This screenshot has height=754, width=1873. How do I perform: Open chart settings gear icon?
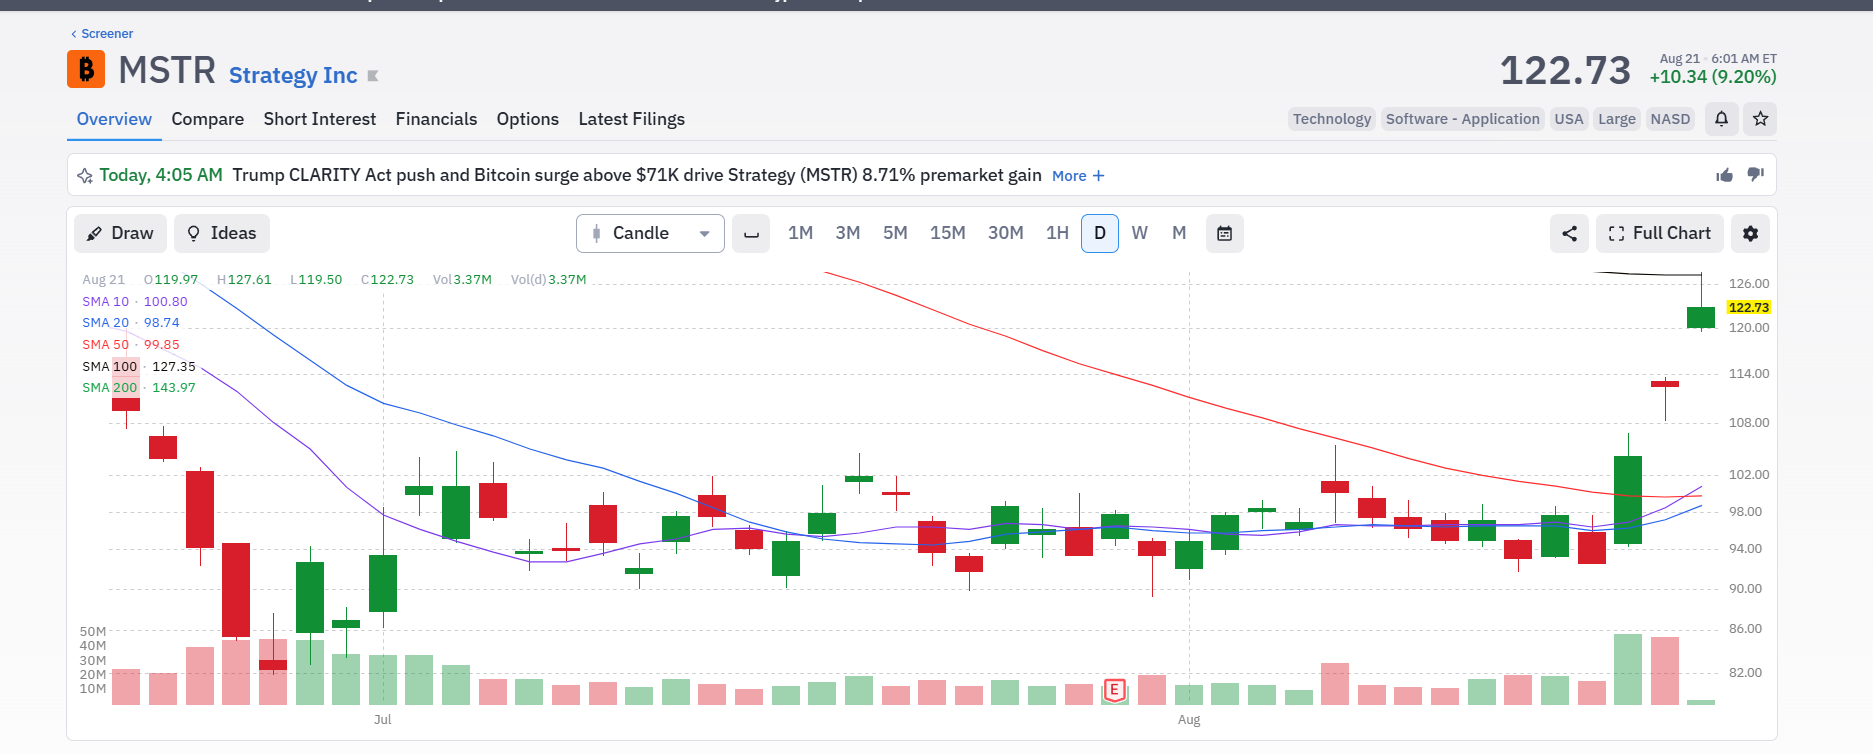pos(1750,233)
